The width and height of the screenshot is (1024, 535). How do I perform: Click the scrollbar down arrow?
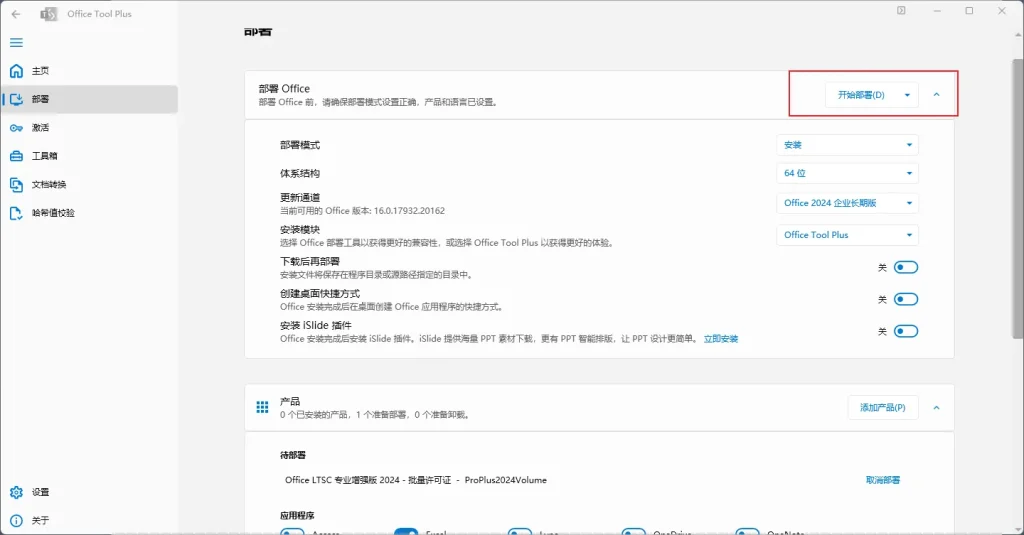click(x=1017, y=530)
